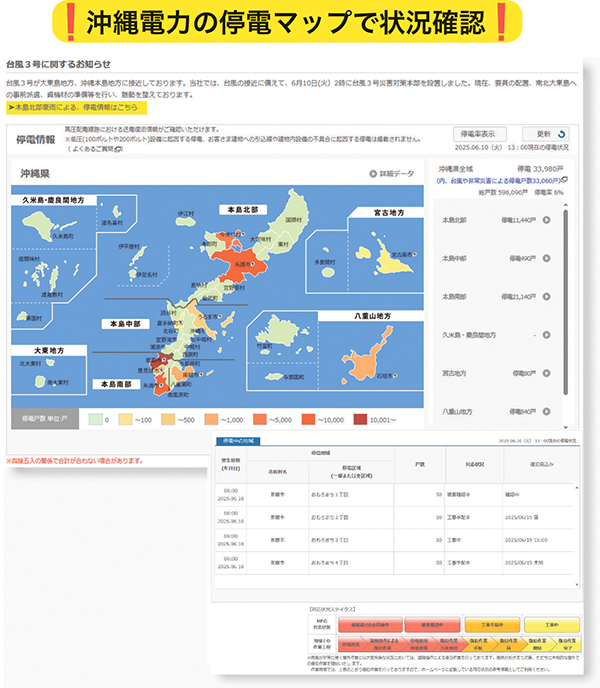Click the 名護市 area on the map

(x=241, y=262)
